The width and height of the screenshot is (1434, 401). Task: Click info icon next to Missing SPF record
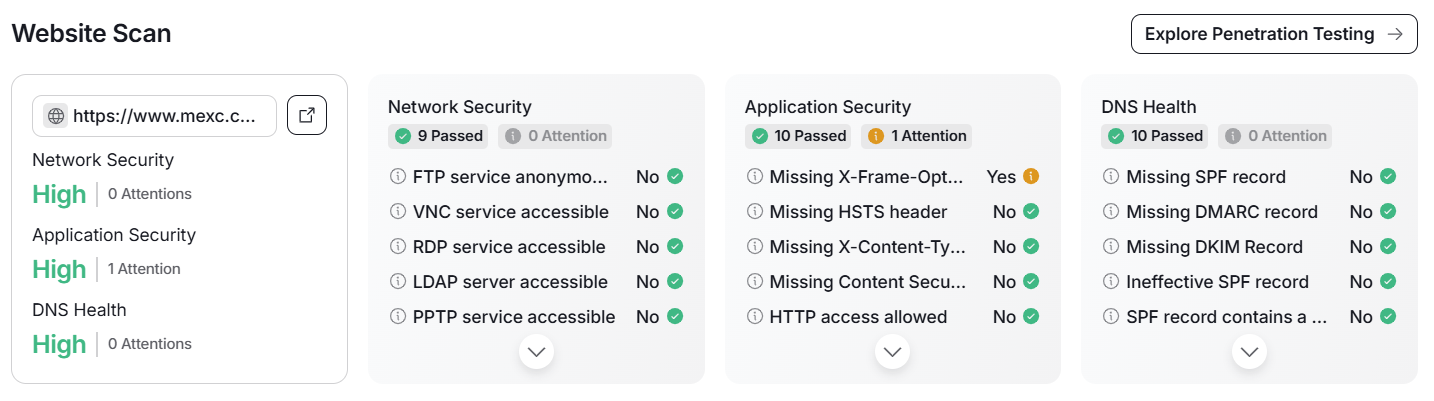[x=1110, y=177]
